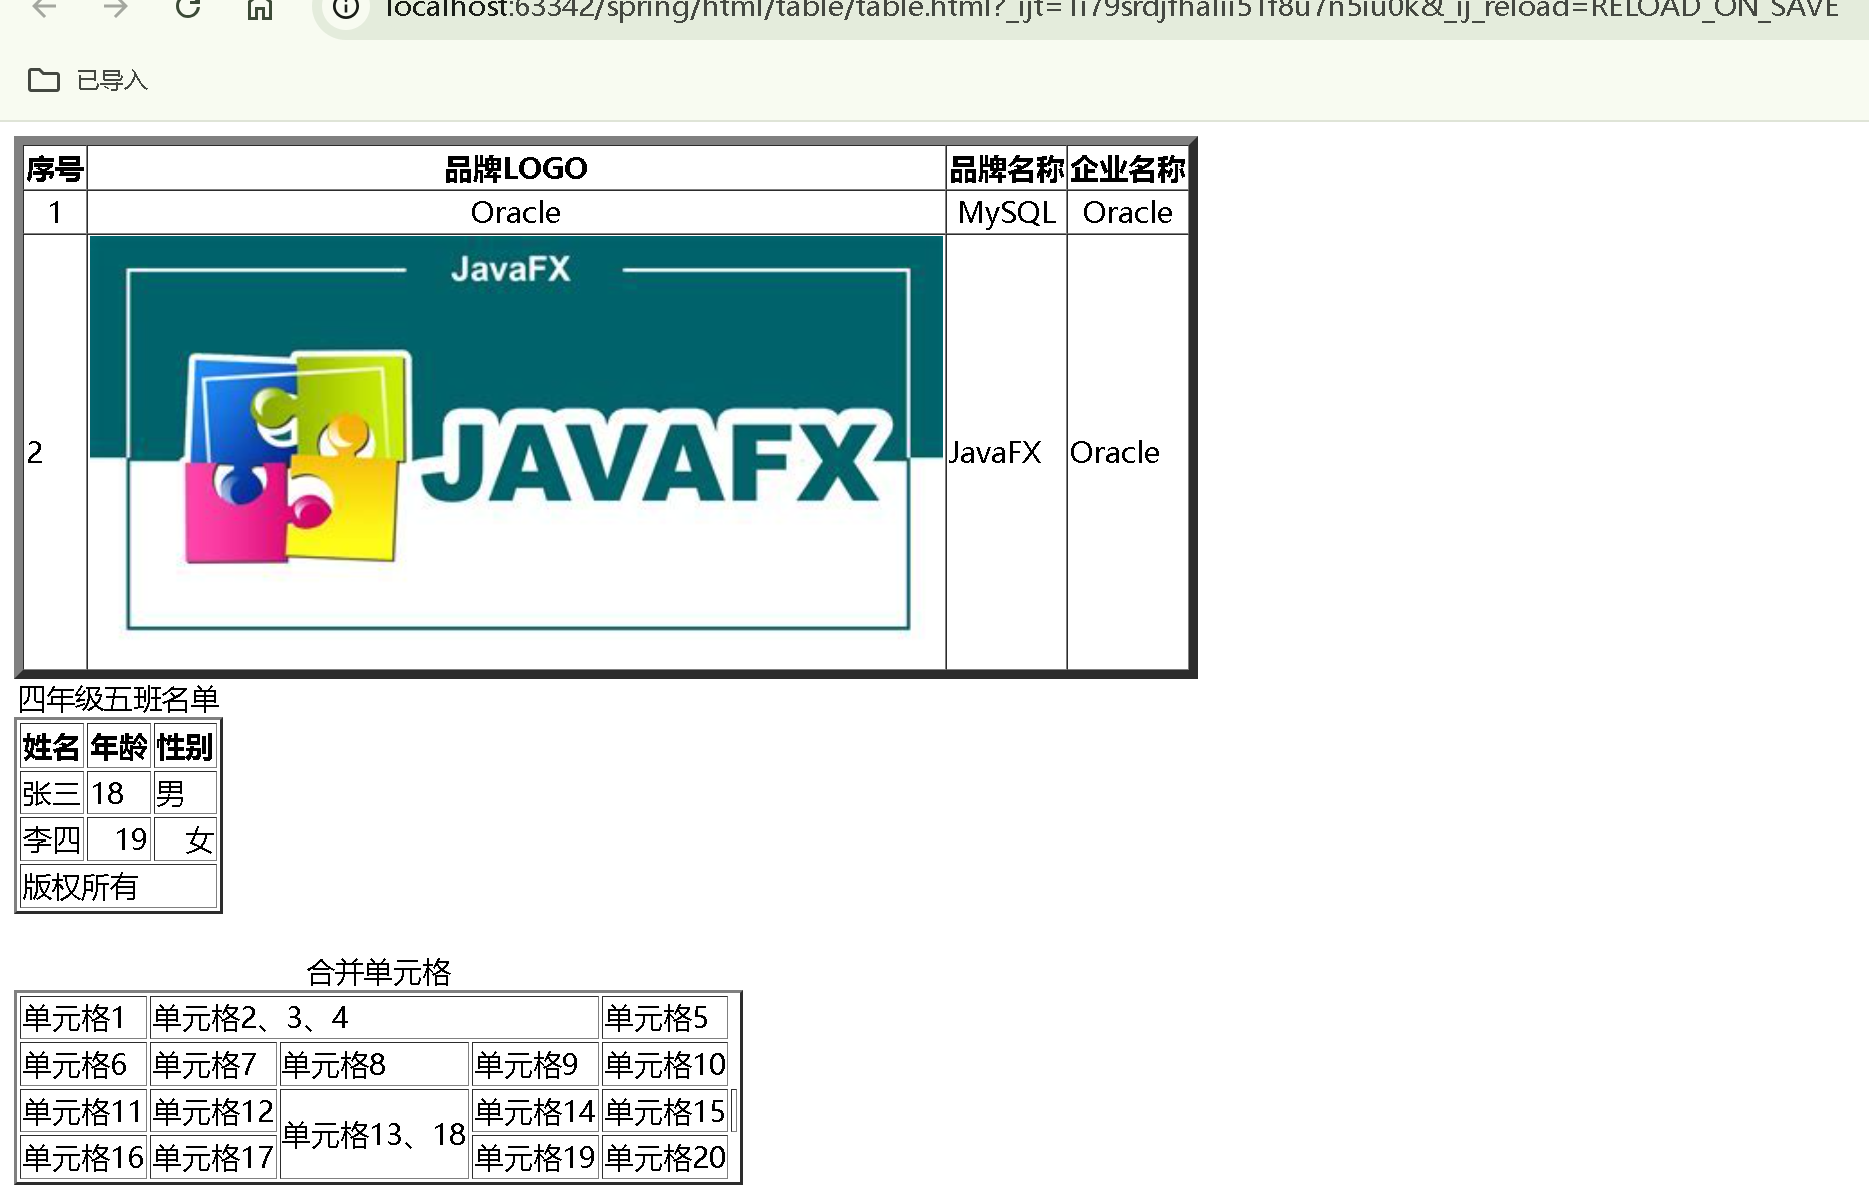
Task: Select cell 单元格9
Action: pos(535,1064)
